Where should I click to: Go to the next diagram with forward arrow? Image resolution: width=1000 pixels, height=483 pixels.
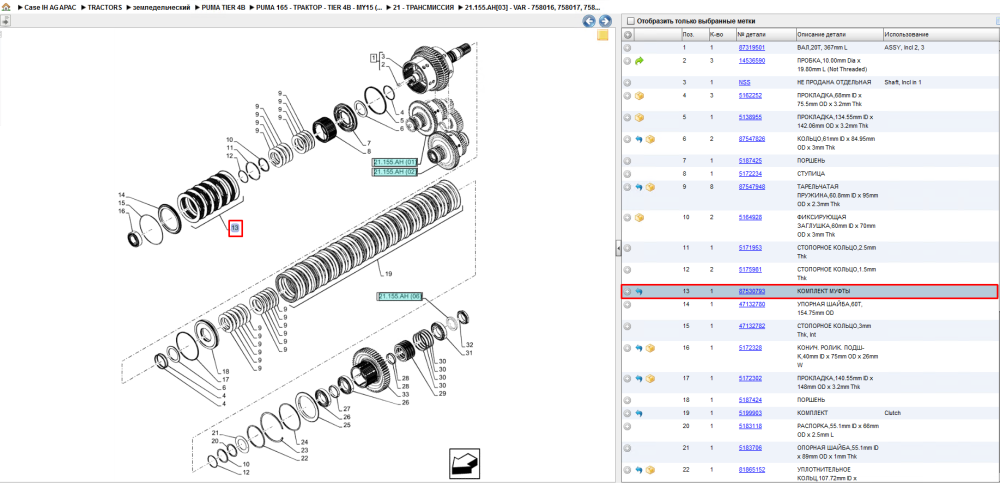click(x=603, y=21)
